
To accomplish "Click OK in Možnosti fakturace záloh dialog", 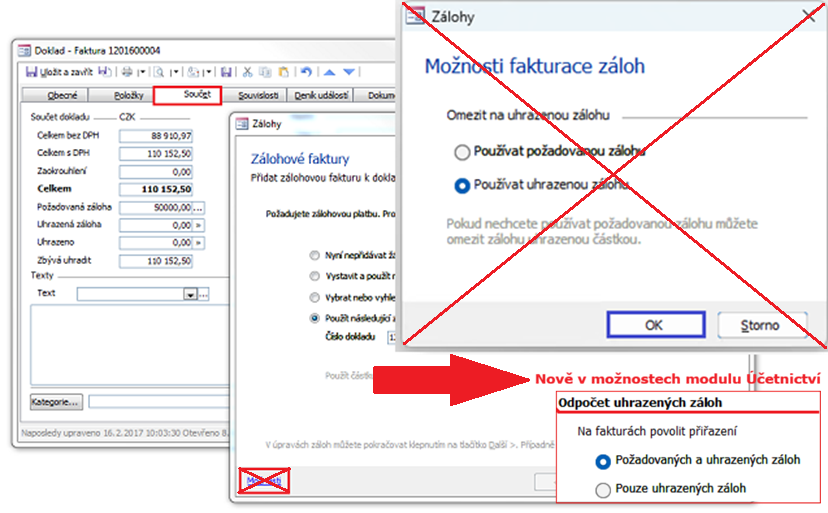I will tap(656, 325).
